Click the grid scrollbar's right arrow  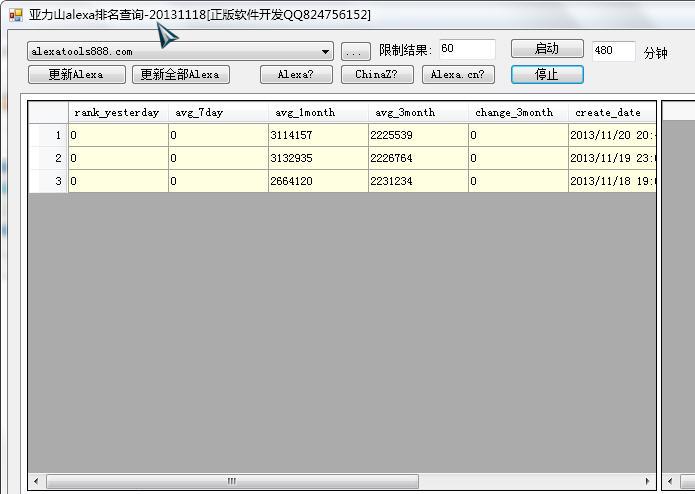coord(648,481)
